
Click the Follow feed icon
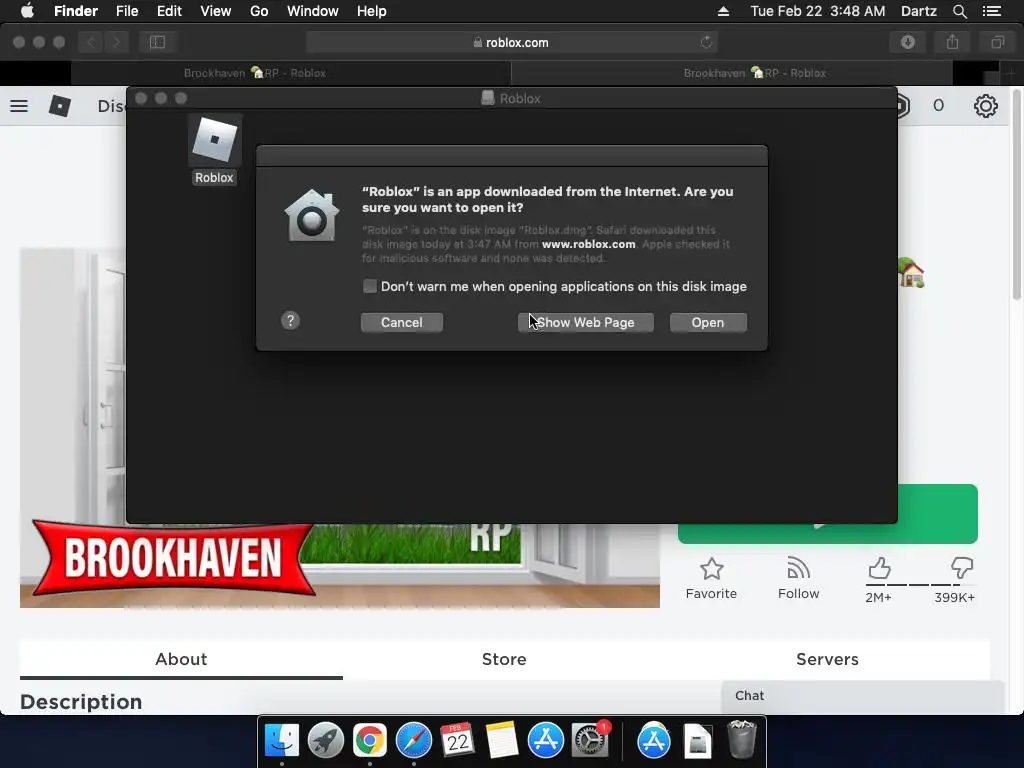point(798,569)
